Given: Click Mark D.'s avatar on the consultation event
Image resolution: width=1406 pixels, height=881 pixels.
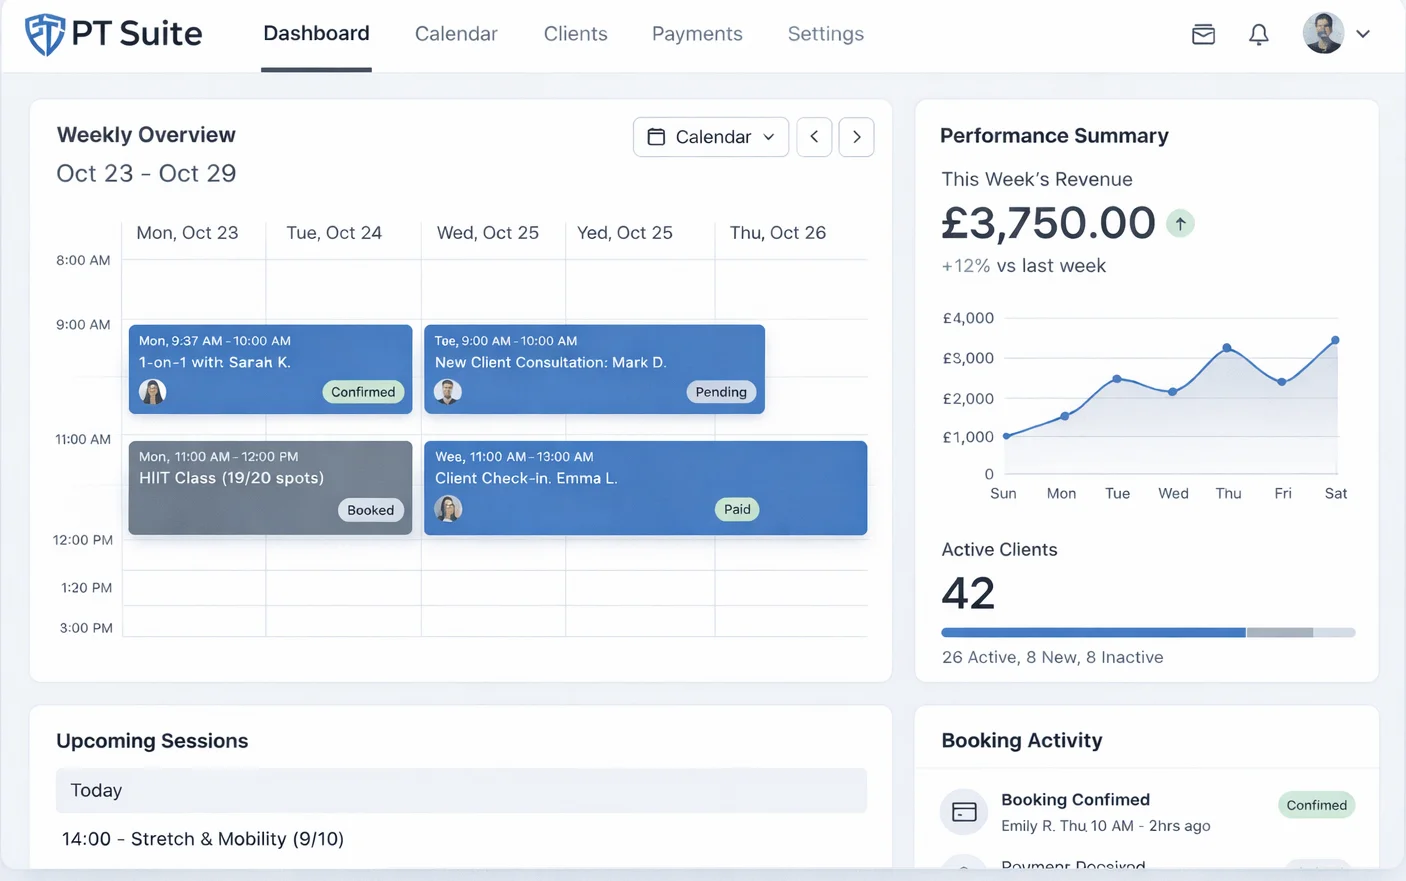Looking at the screenshot, I should [447, 392].
